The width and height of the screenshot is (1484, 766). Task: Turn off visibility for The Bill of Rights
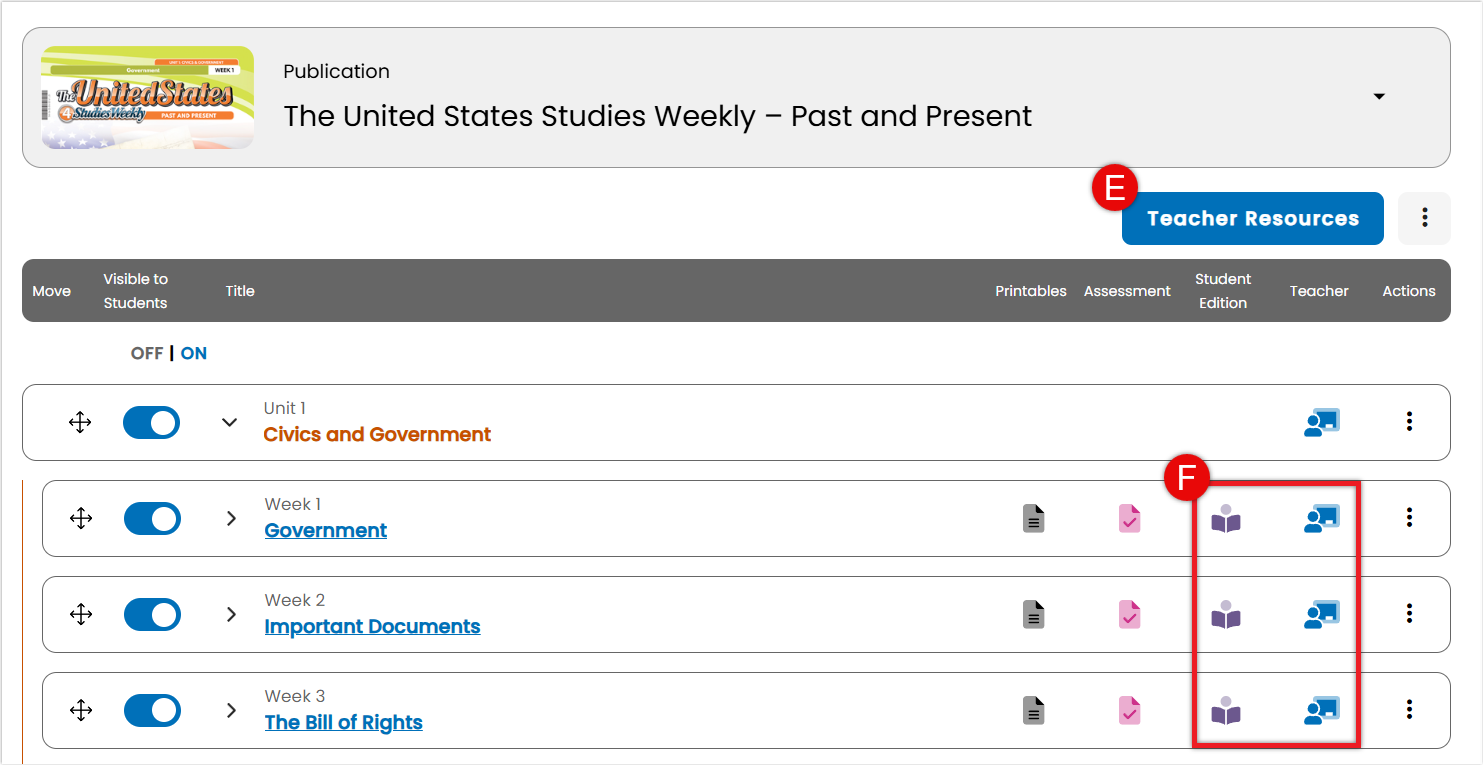152,710
